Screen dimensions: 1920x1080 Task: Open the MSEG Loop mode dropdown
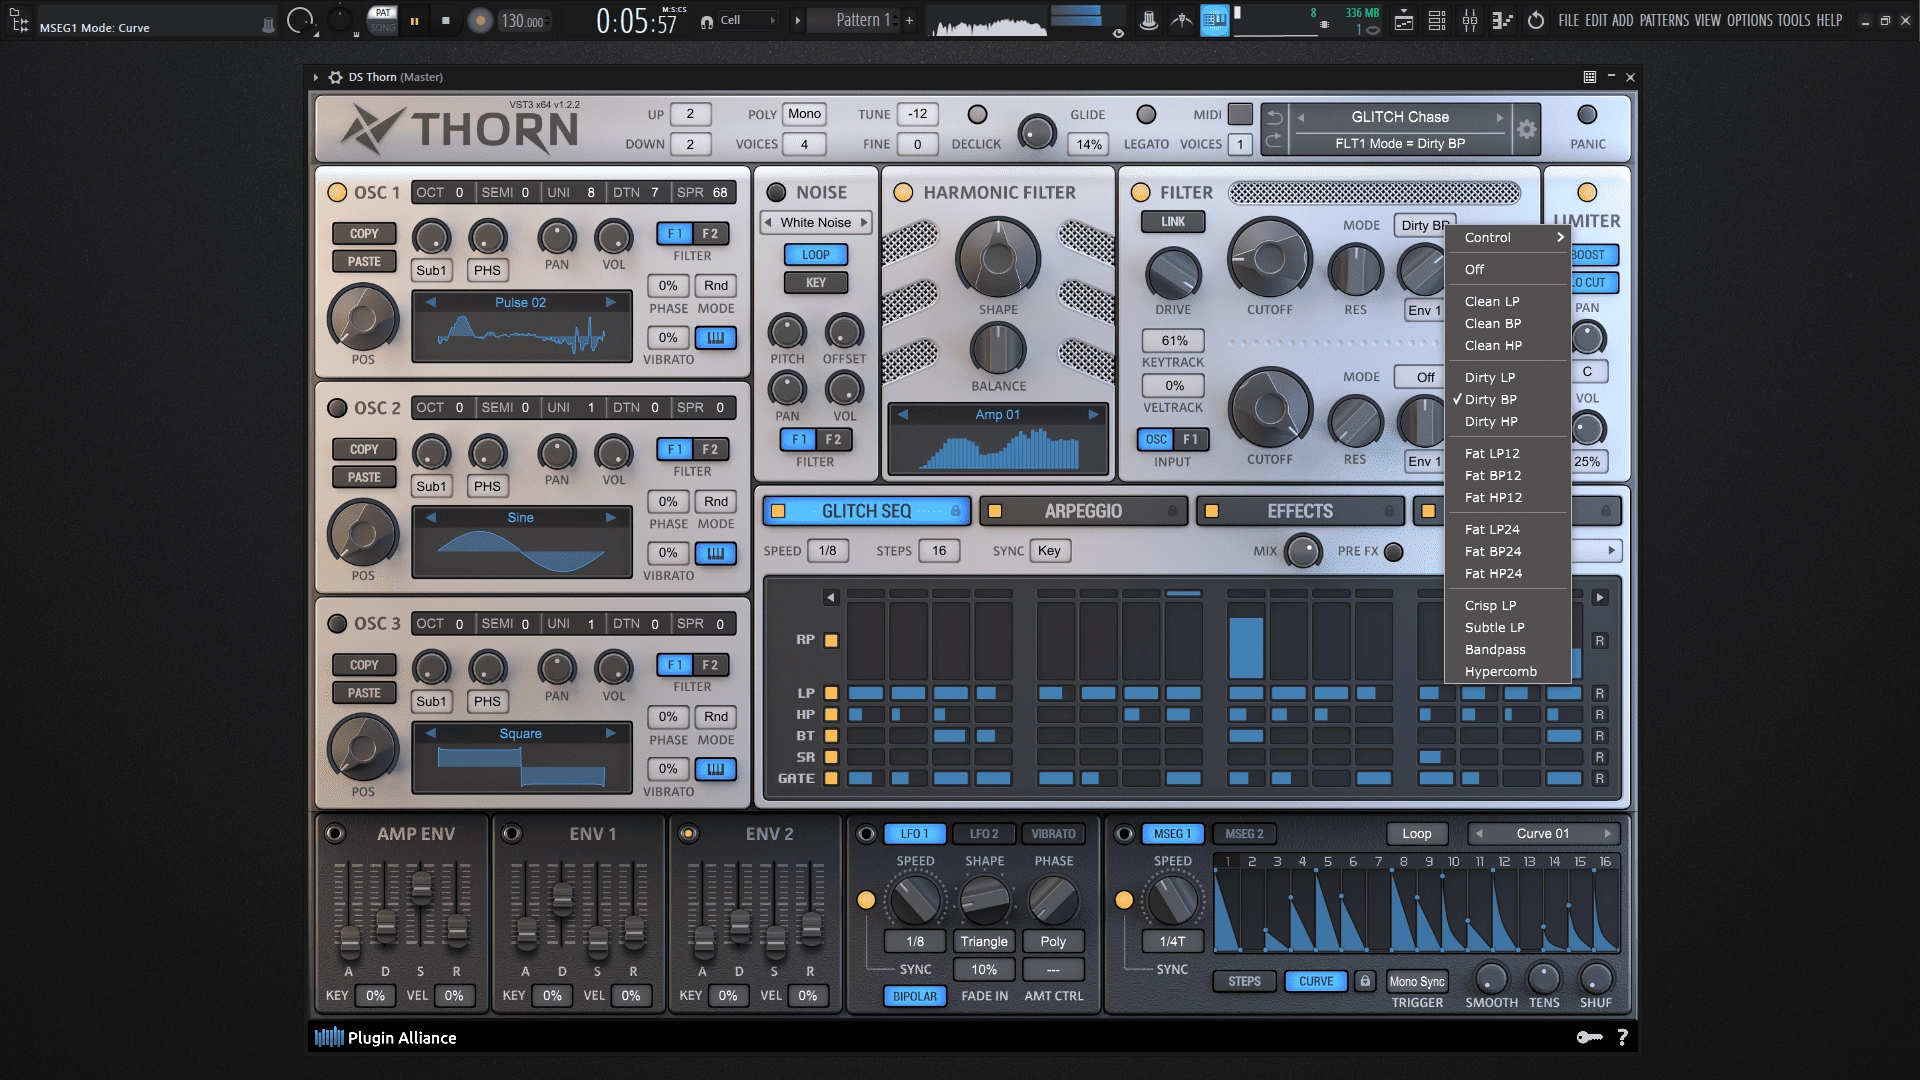[x=1416, y=833]
